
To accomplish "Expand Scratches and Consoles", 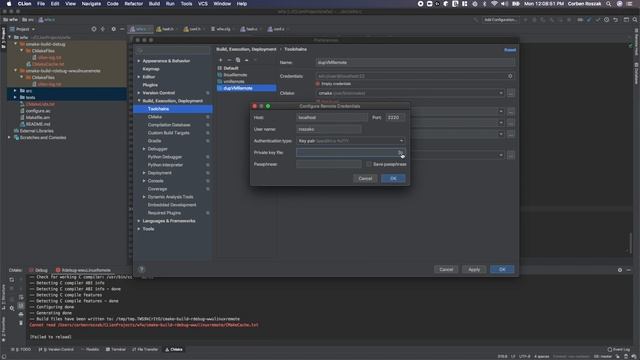I will (x=9, y=138).
